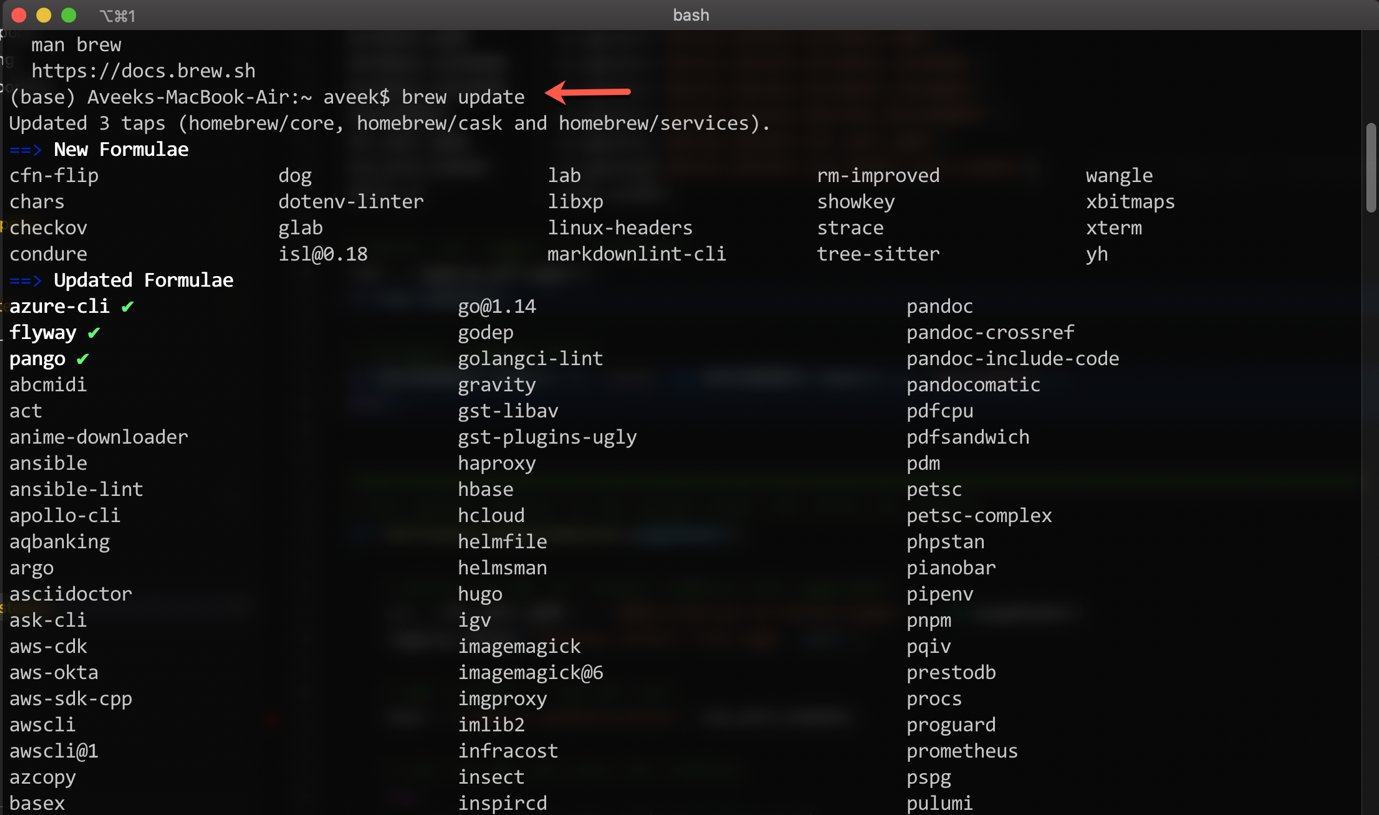1379x815 pixels.
Task: Click the 'infracost' formula name
Action: 508,751
